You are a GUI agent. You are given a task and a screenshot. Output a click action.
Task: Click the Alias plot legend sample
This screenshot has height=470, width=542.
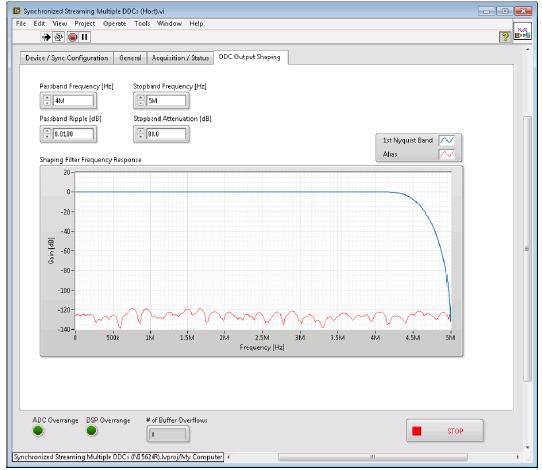tap(447, 154)
